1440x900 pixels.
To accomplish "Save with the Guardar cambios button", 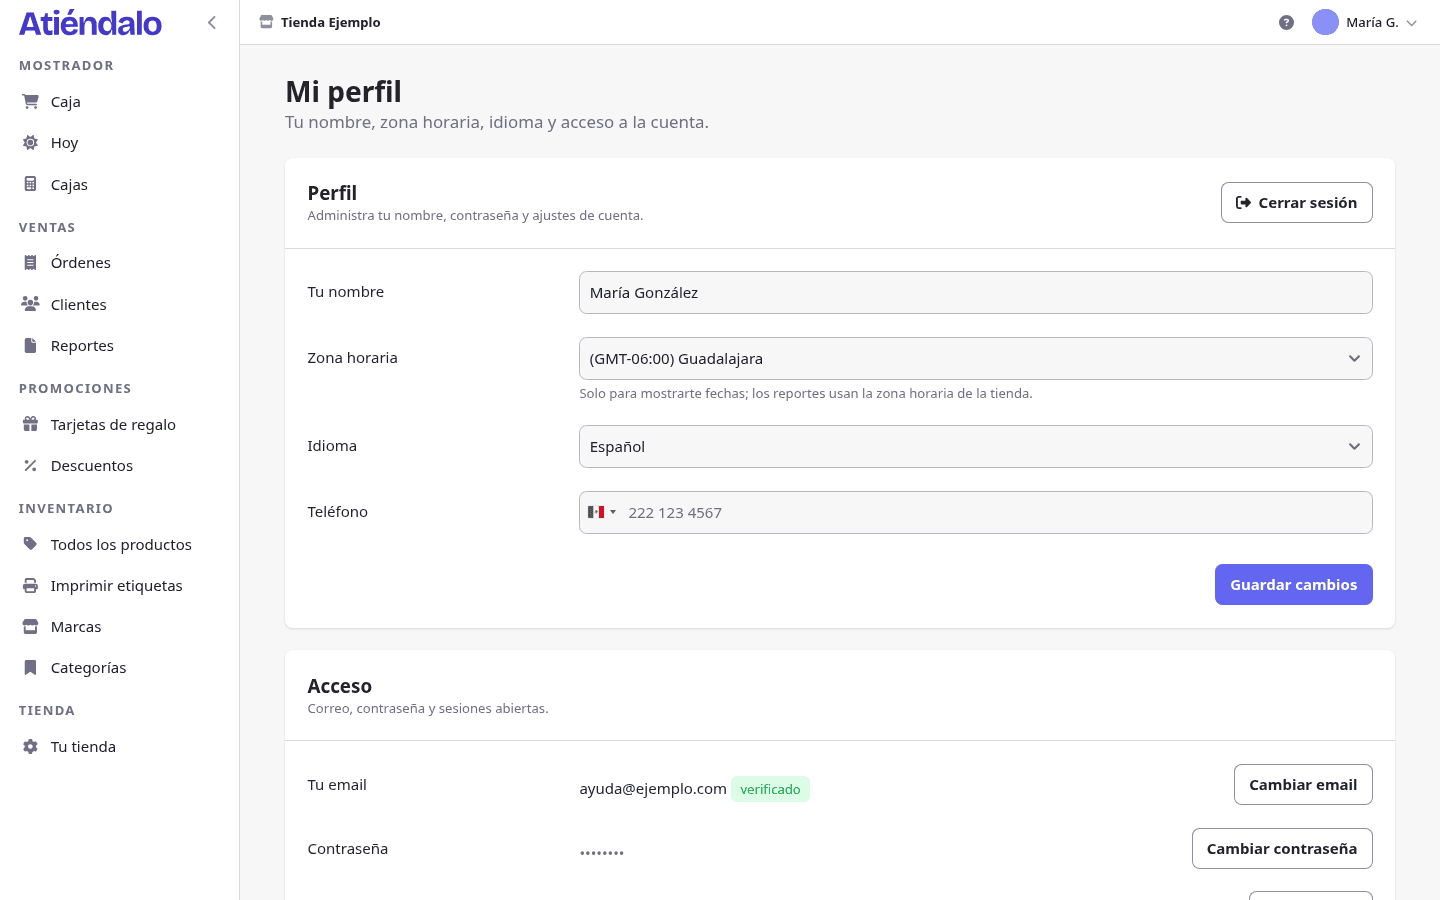I will point(1294,585).
